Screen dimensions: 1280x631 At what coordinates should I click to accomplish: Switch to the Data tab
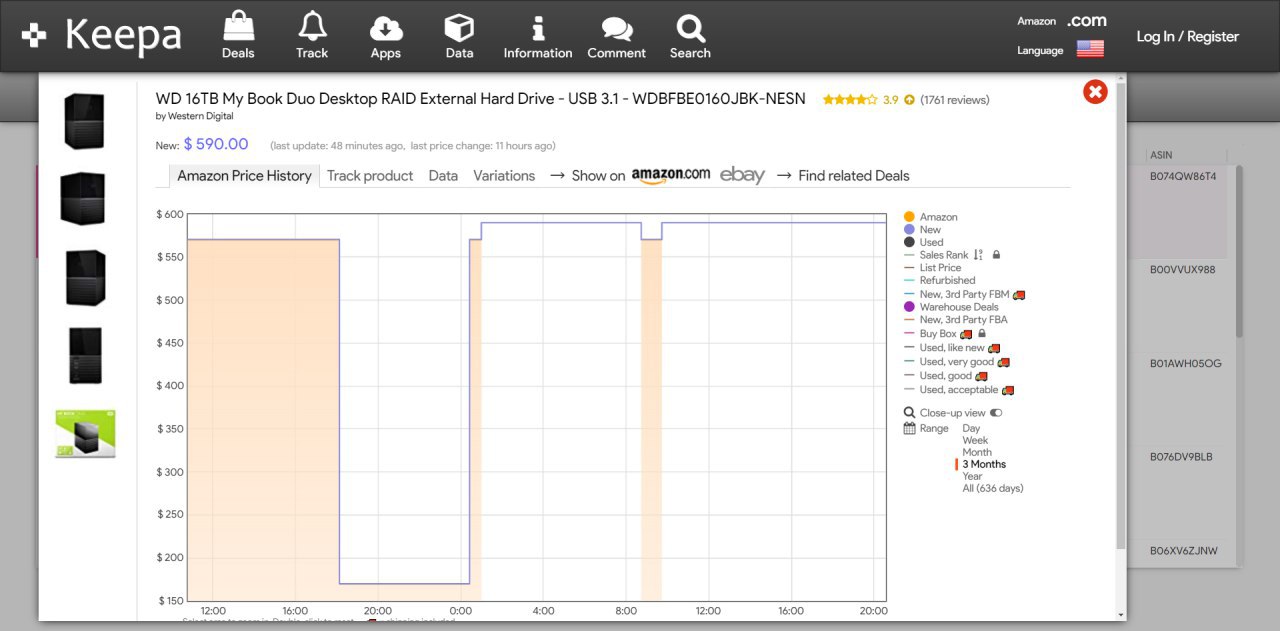click(443, 176)
